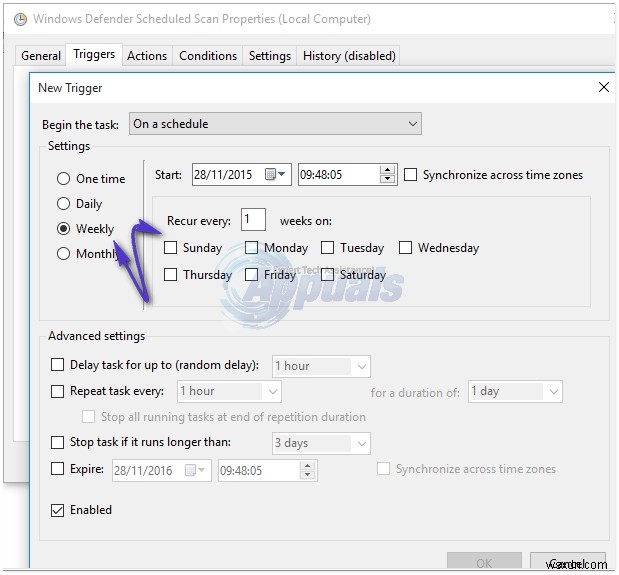This screenshot has height=575, width=619.
Task: Select the Weekly radio button
Action: click(x=63, y=229)
